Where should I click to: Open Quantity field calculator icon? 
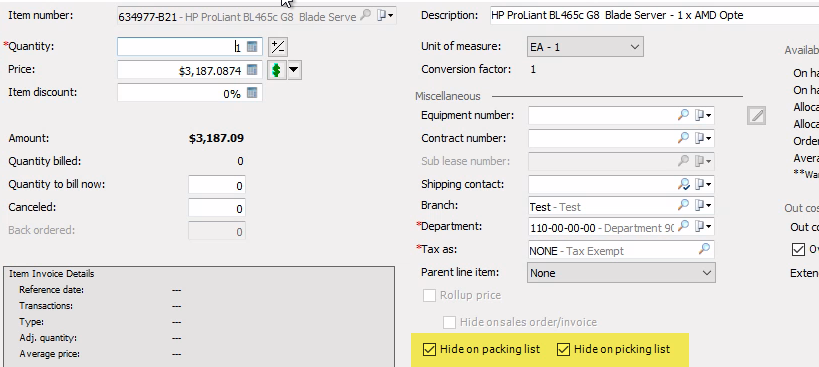(252, 46)
